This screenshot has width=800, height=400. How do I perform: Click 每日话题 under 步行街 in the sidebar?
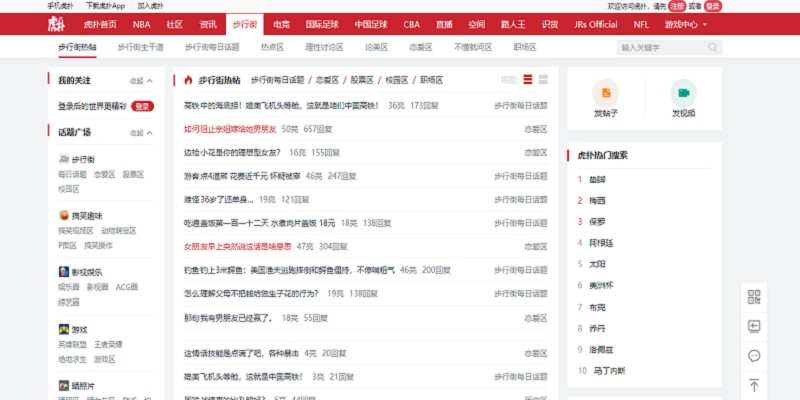(x=72, y=174)
